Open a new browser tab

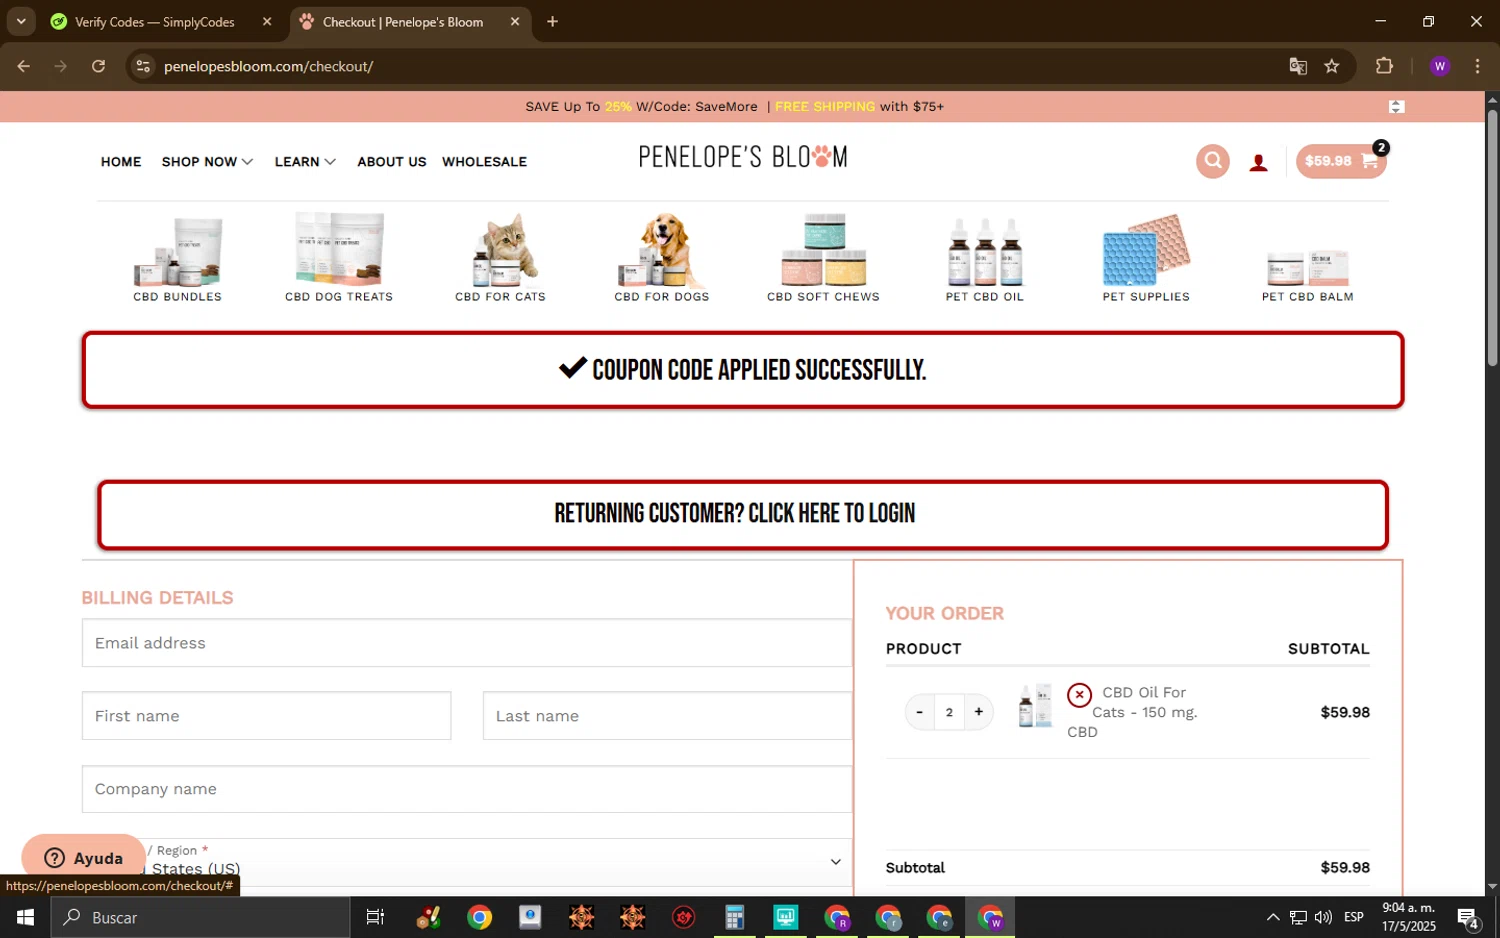click(552, 22)
